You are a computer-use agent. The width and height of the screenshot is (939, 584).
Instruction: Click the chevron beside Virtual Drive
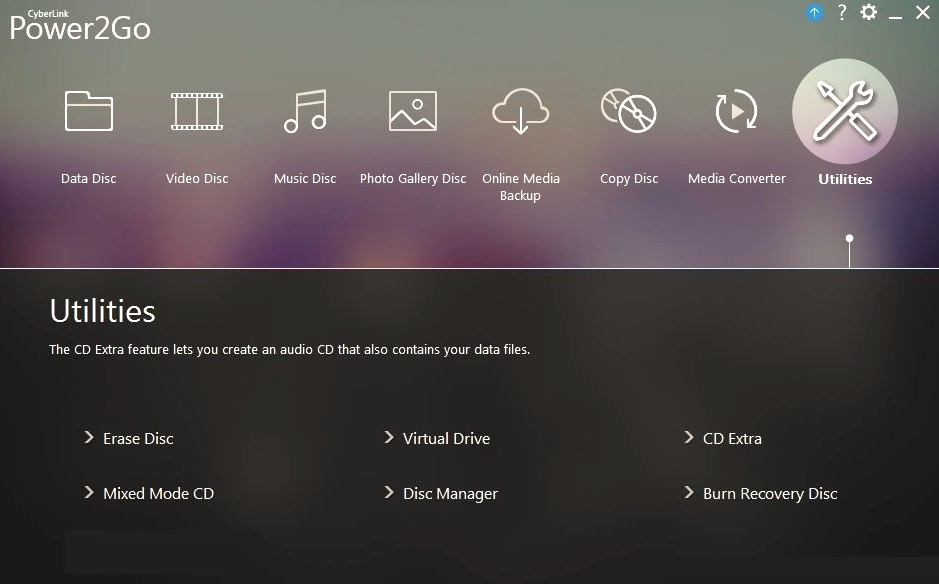[389, 437]
